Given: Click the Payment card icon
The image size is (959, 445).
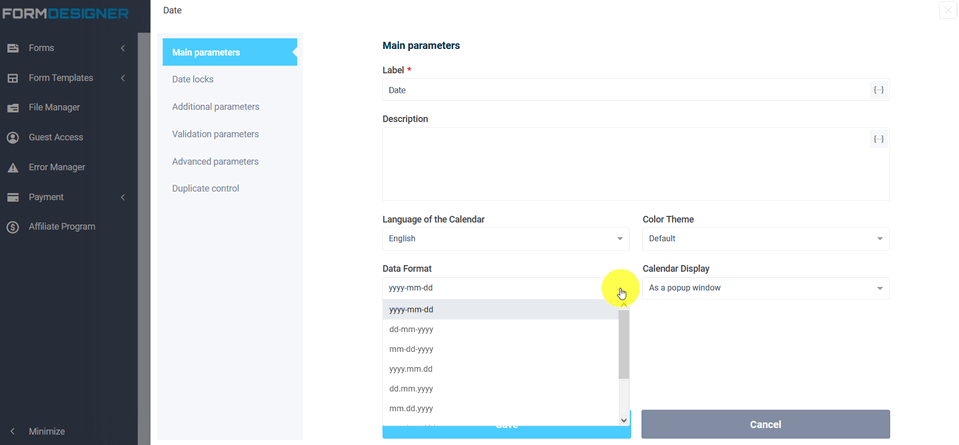Looking at the screenshot, I should pyautogui.click(x=13, y=197).
